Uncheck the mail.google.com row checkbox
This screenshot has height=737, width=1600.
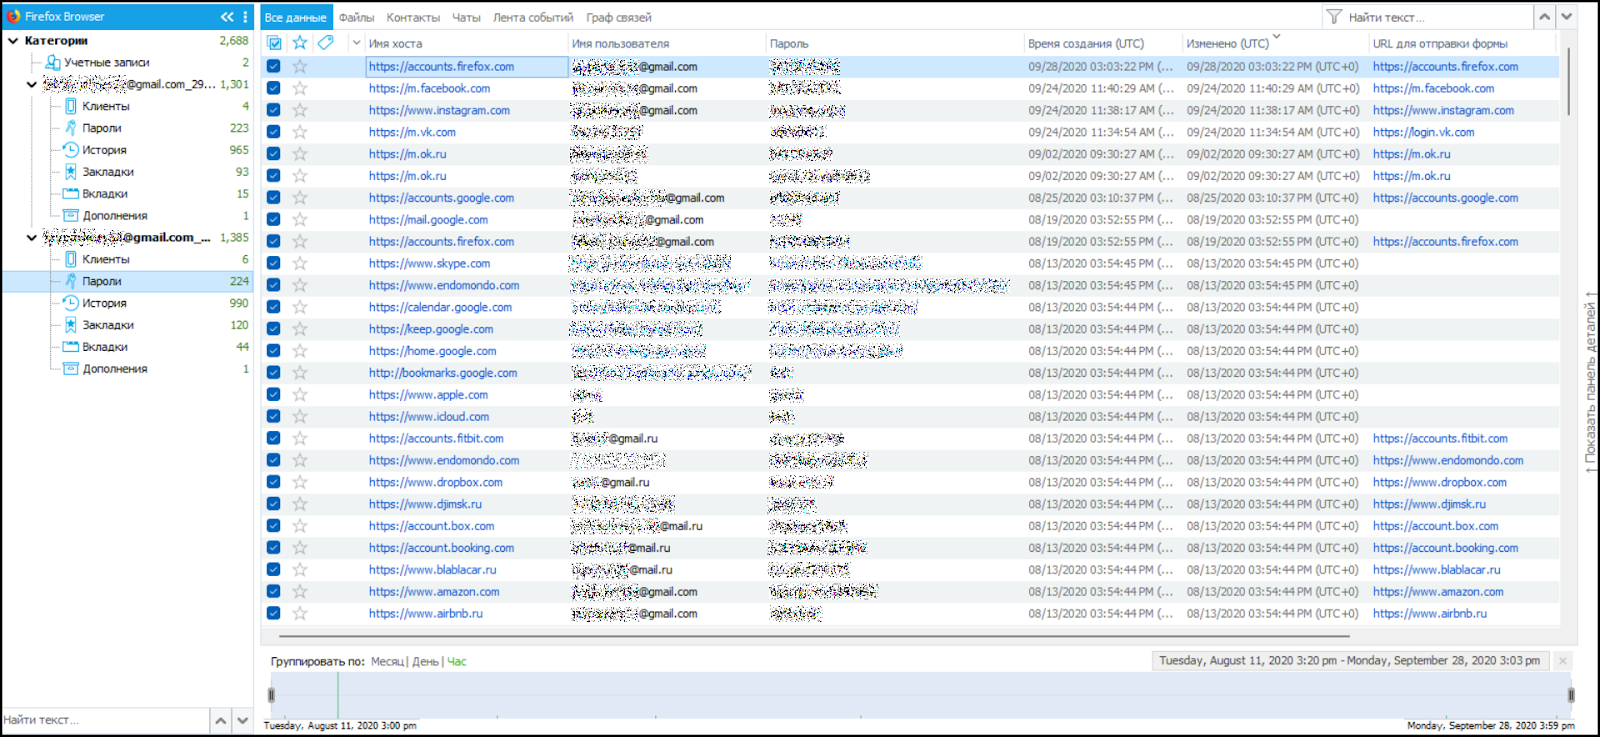(x=274, y=219)
